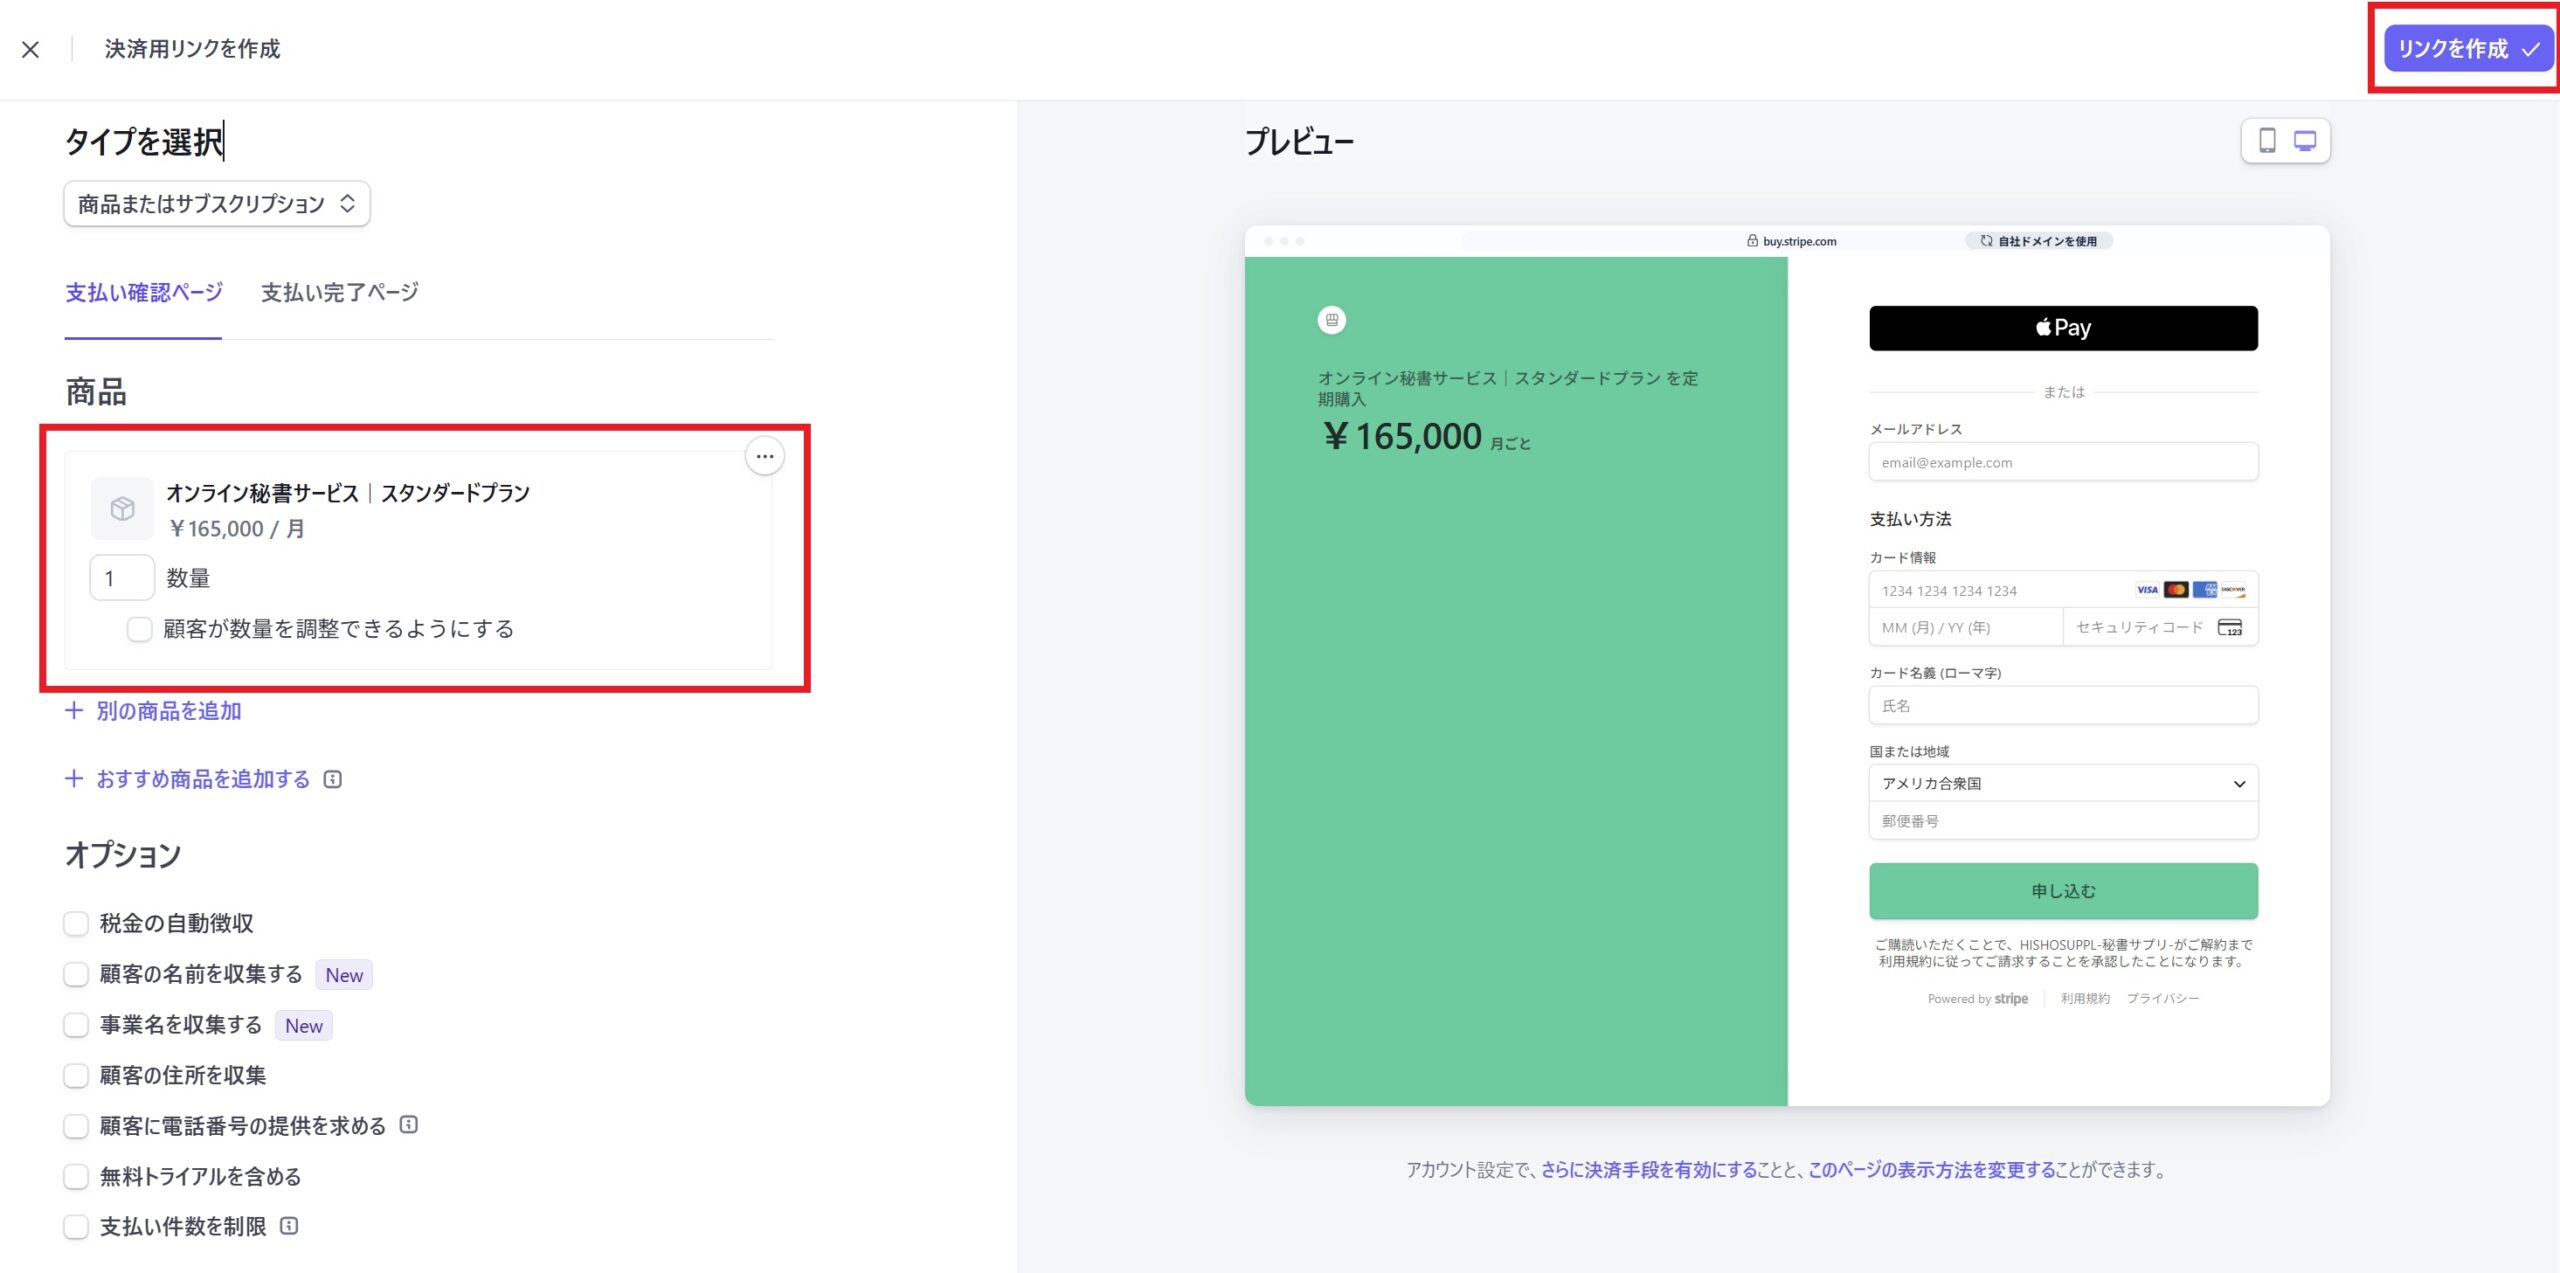Viewport: 2560px width, 1273px height.
Task: Enable 税金の自動徴収 checkbox
Action: (76, 923)
